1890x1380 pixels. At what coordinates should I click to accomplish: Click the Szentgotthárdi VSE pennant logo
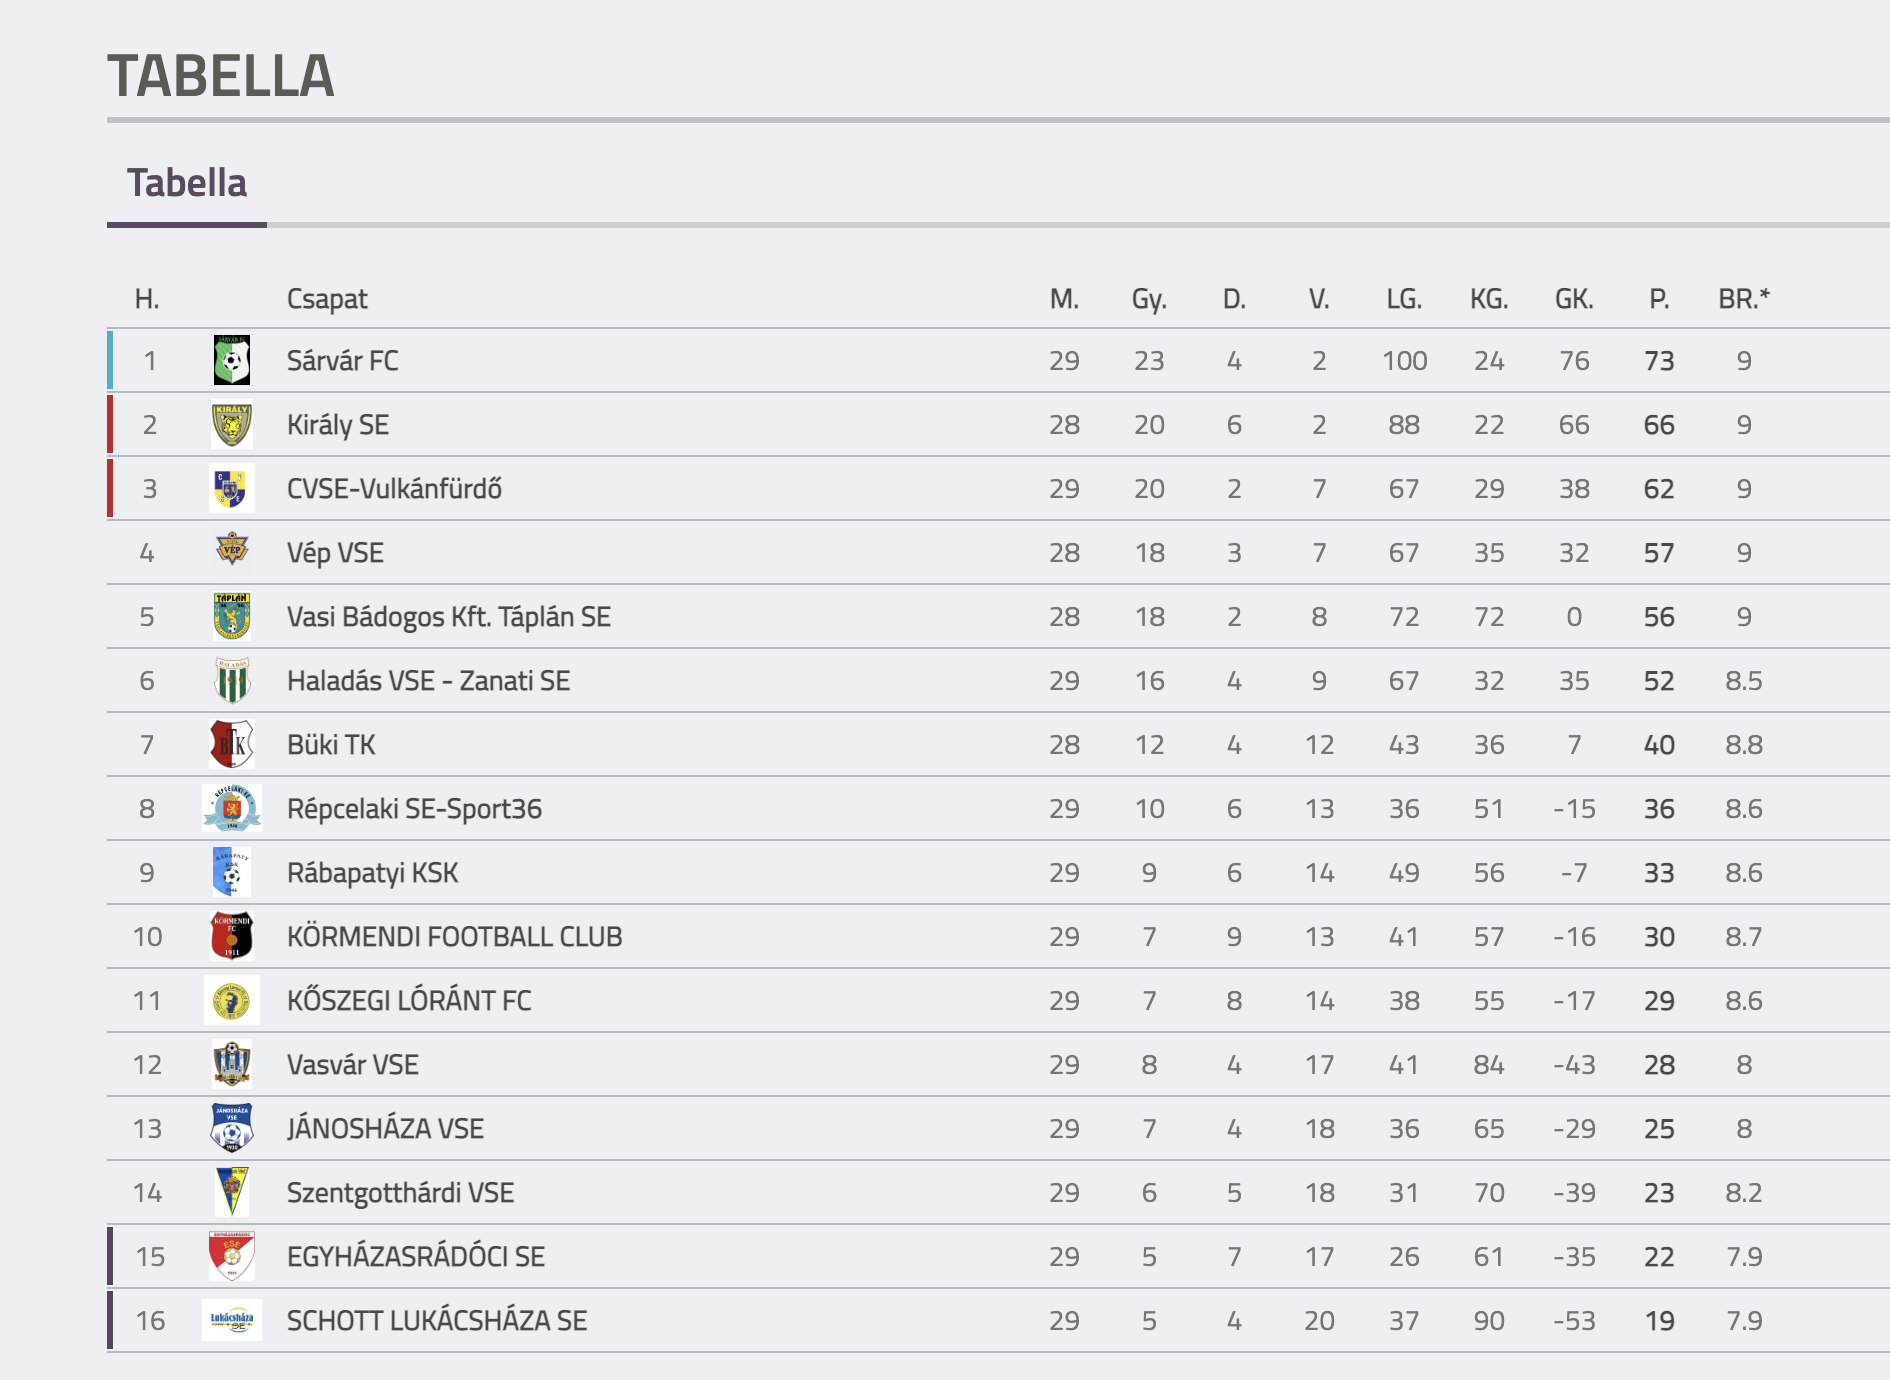pyautogui.click(x=232, y=1192)
